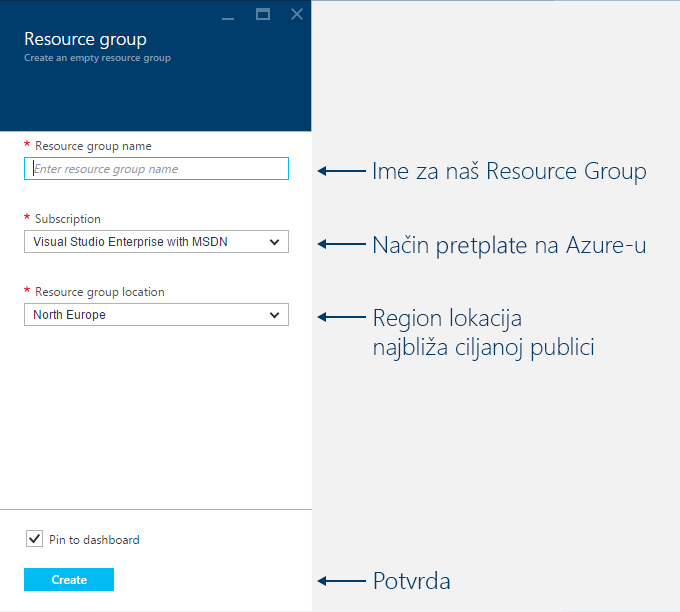The width and height of the screenshot is (680, 612).
Task: Maximize the Resource group blade
Action: (263, 14)
